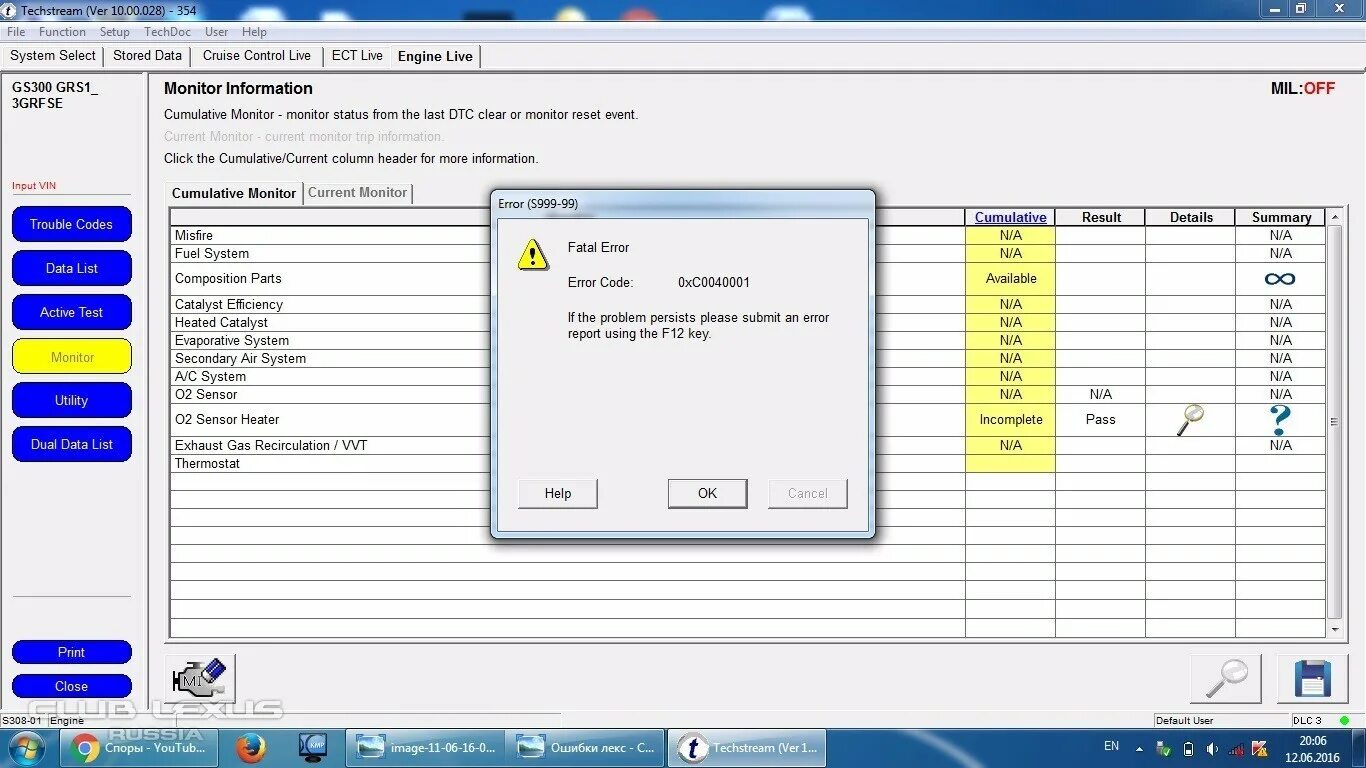Viewport: 1366px width, 768px height.
Task: Click the floppy disk save icon
Action: pyautogui.click(x=1311, y=679)
